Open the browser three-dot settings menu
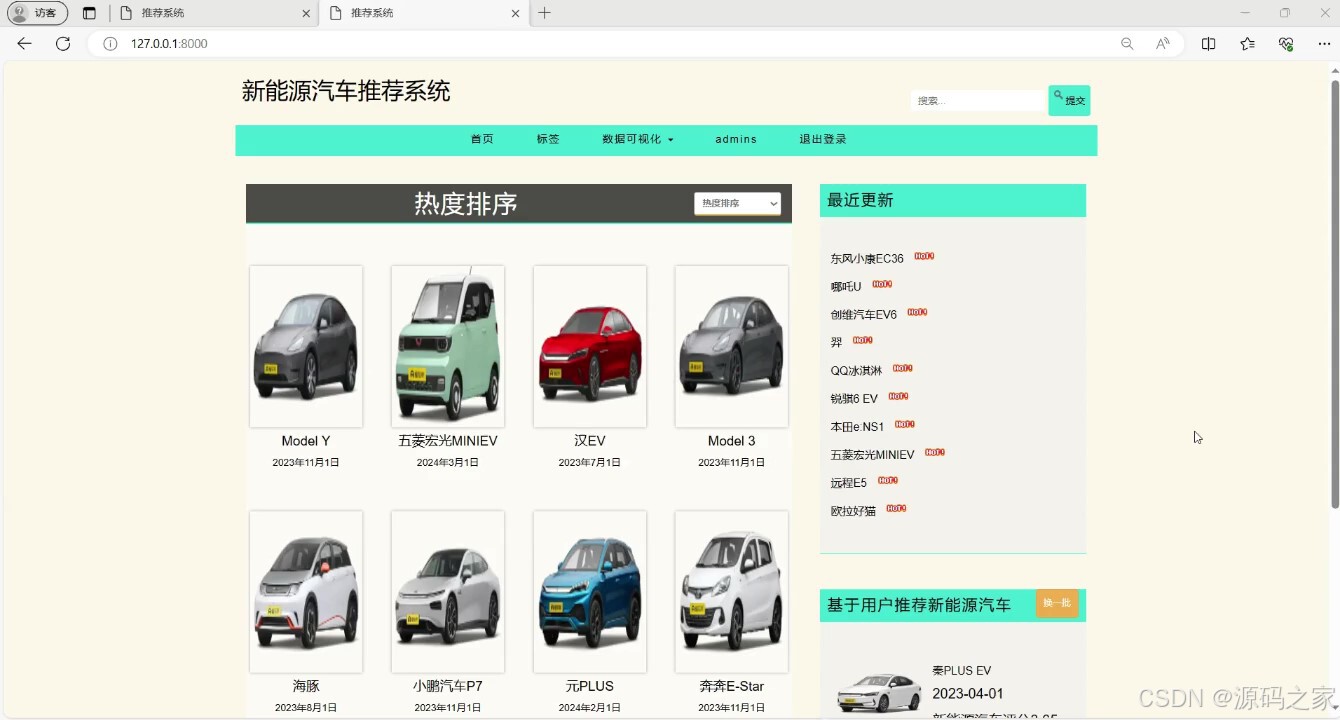Screen dimensions: 1340x720 (x=1324, y=44)
